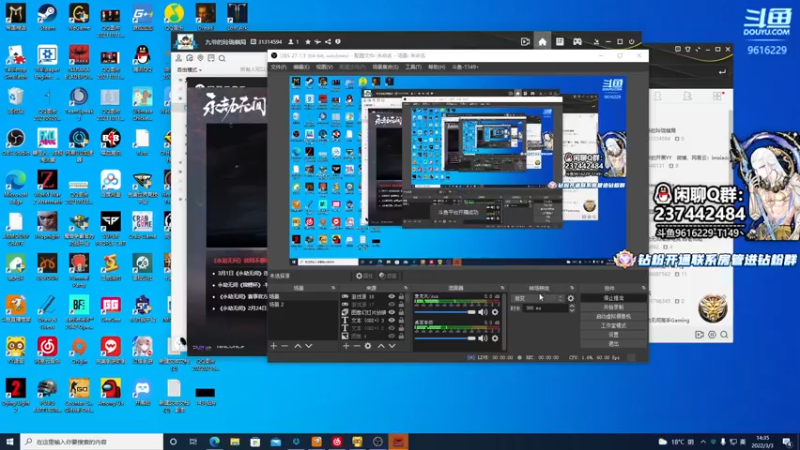The height and width of the screenshot is (450, 800).
Task: Open 自由模式 dropdown in YY window
Action: 189,70
